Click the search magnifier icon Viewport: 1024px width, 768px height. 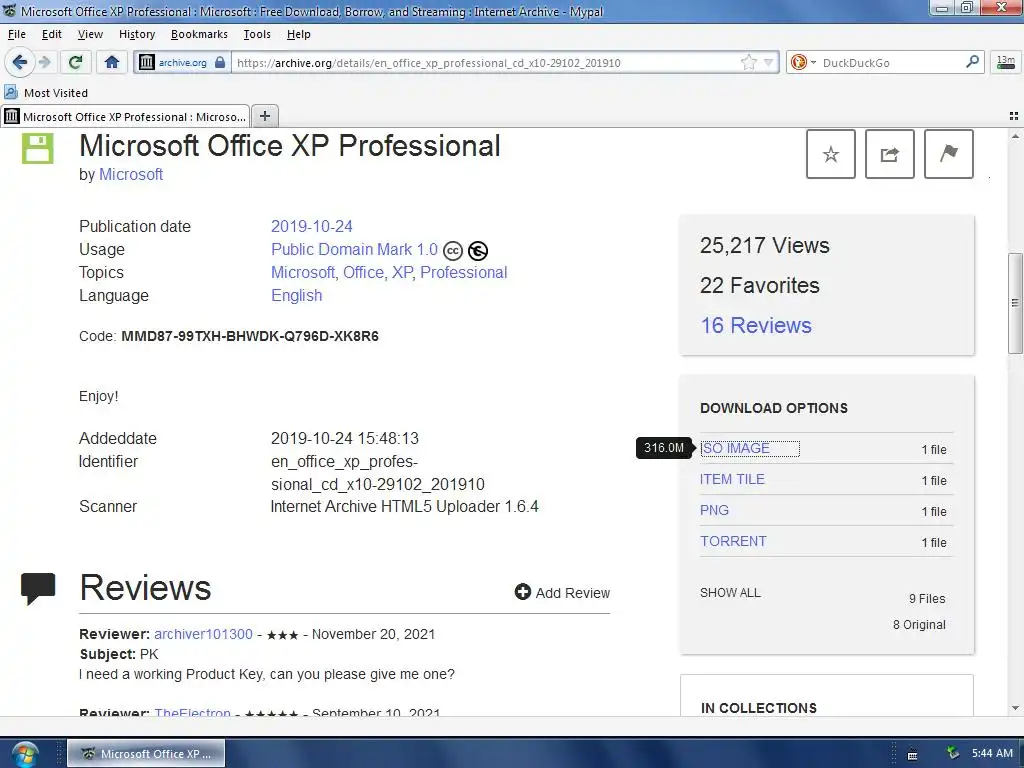coord(972,62)
